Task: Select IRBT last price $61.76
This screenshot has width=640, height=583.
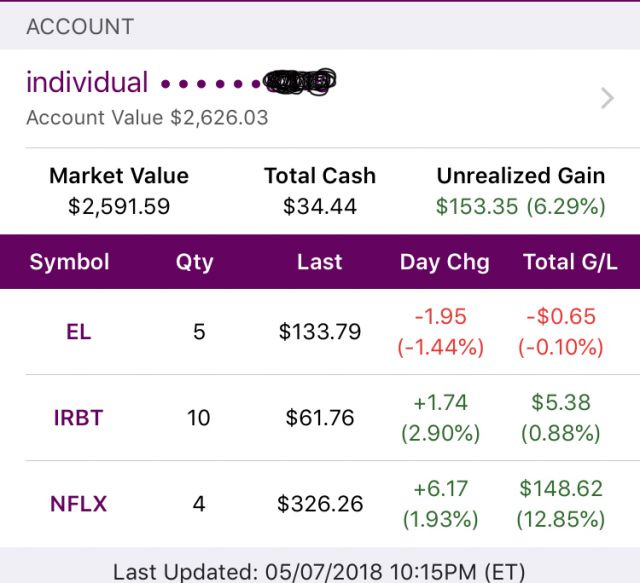Action: [320, 418]
